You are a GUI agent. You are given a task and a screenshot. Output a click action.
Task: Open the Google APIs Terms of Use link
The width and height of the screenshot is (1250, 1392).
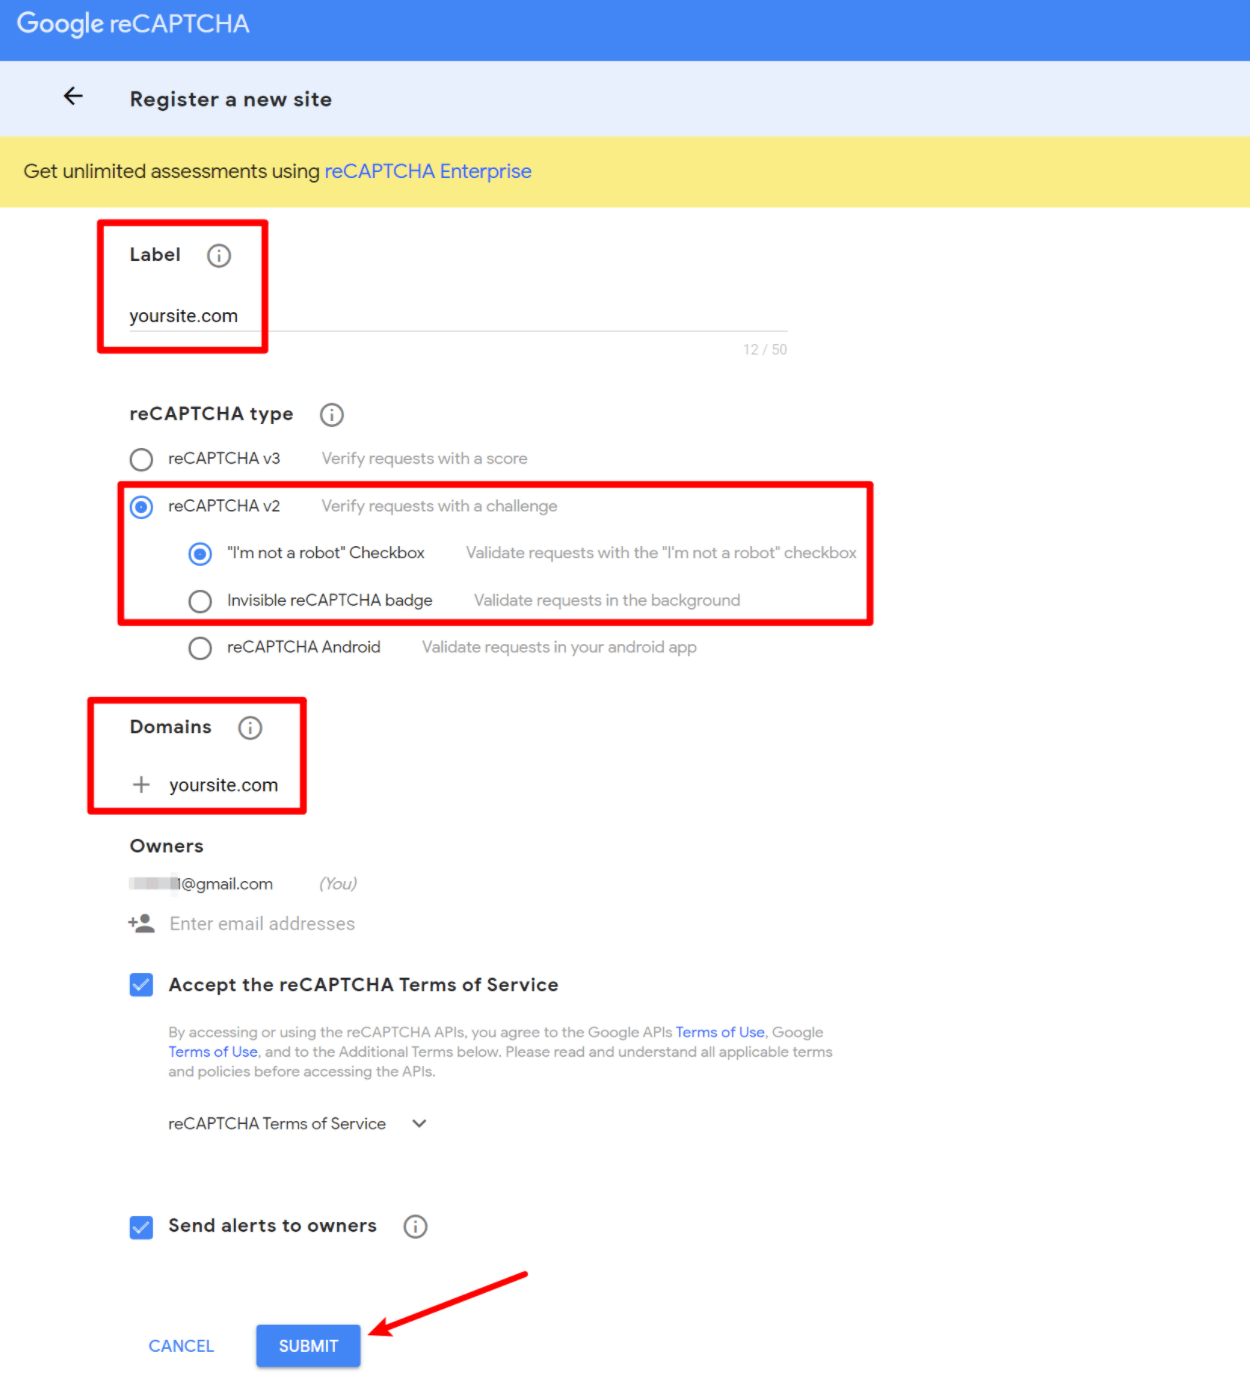(720, 1032)
